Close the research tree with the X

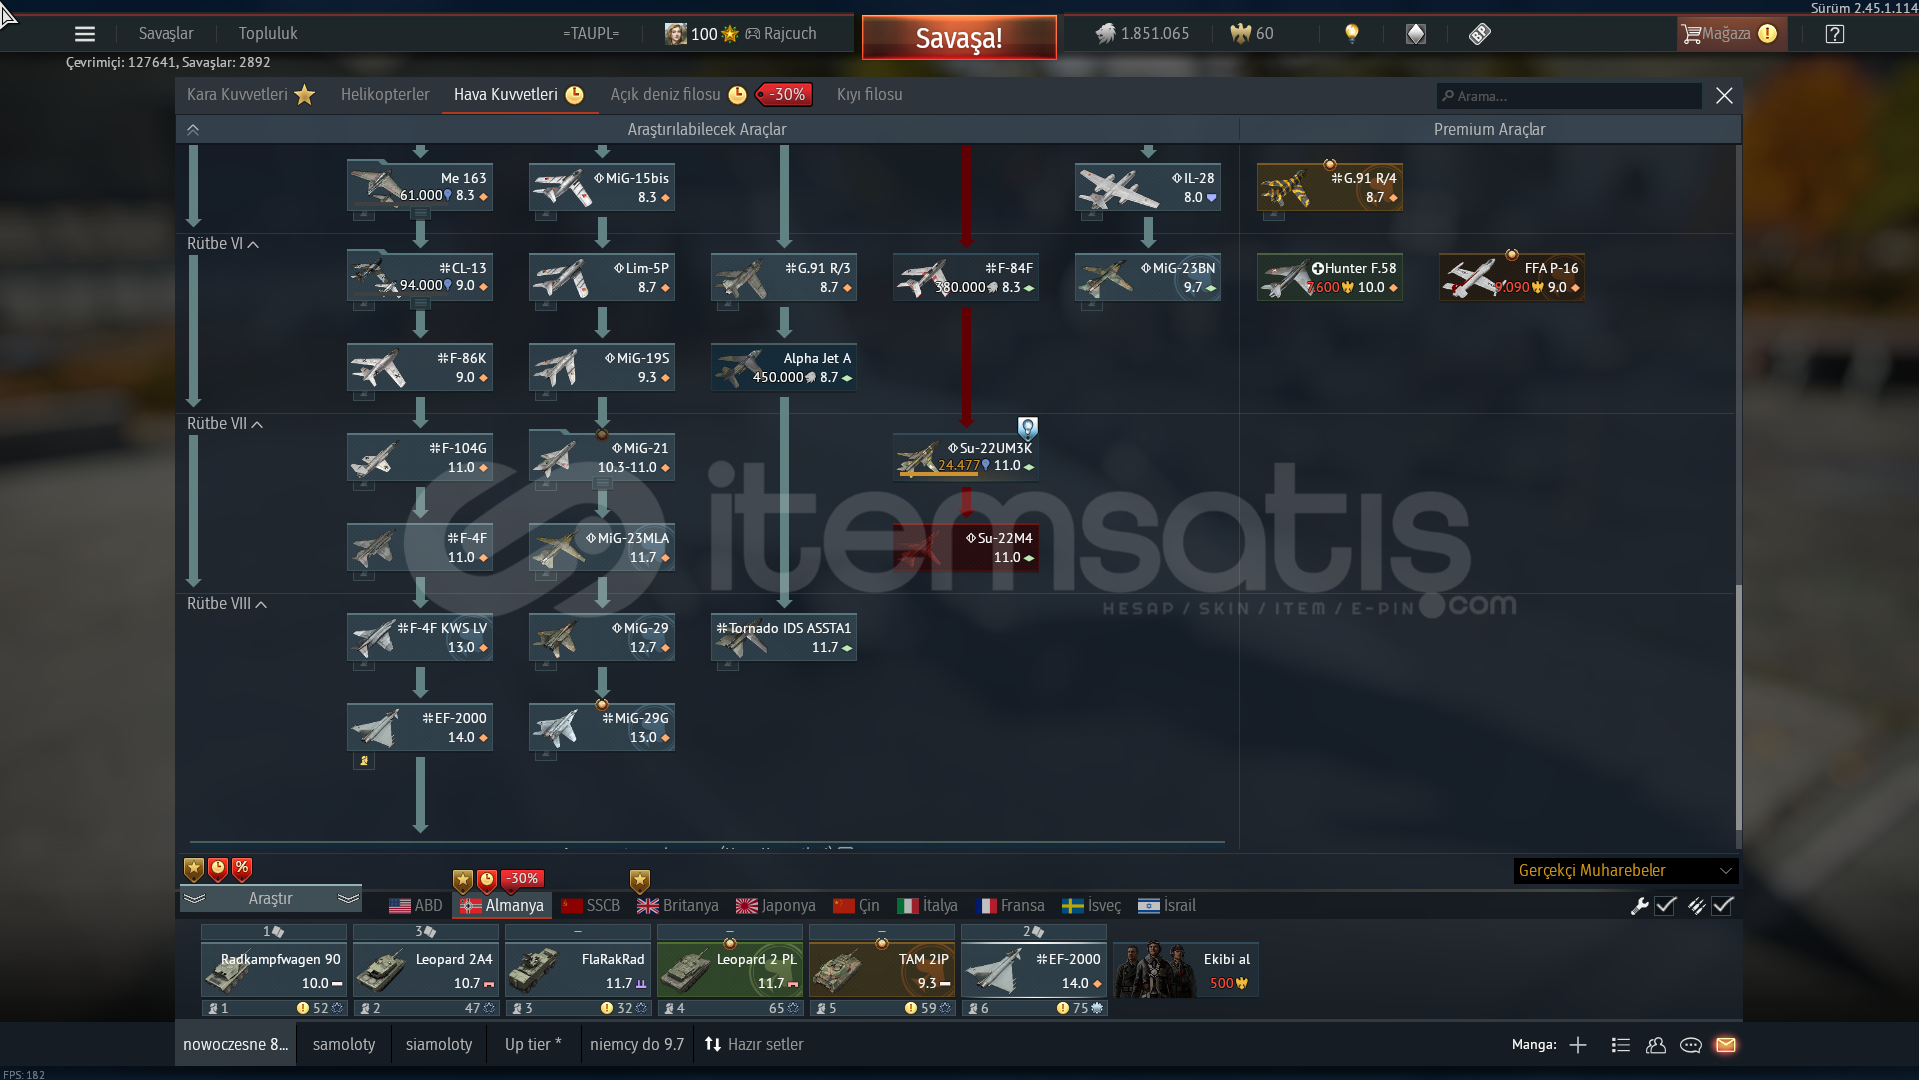[1724, 96]
